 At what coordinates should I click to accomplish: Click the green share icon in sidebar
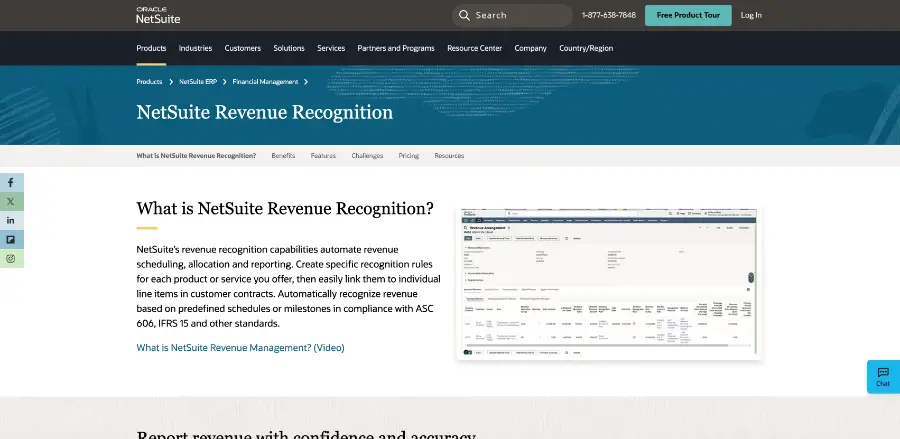pyautogui.click(x=11, y=258)
